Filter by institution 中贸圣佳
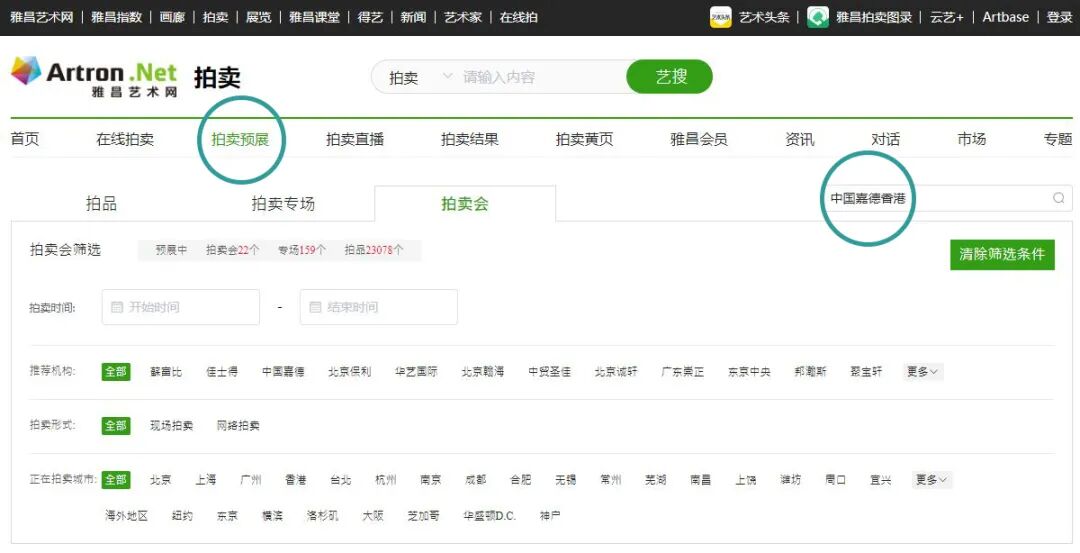 tap(550, 371)
